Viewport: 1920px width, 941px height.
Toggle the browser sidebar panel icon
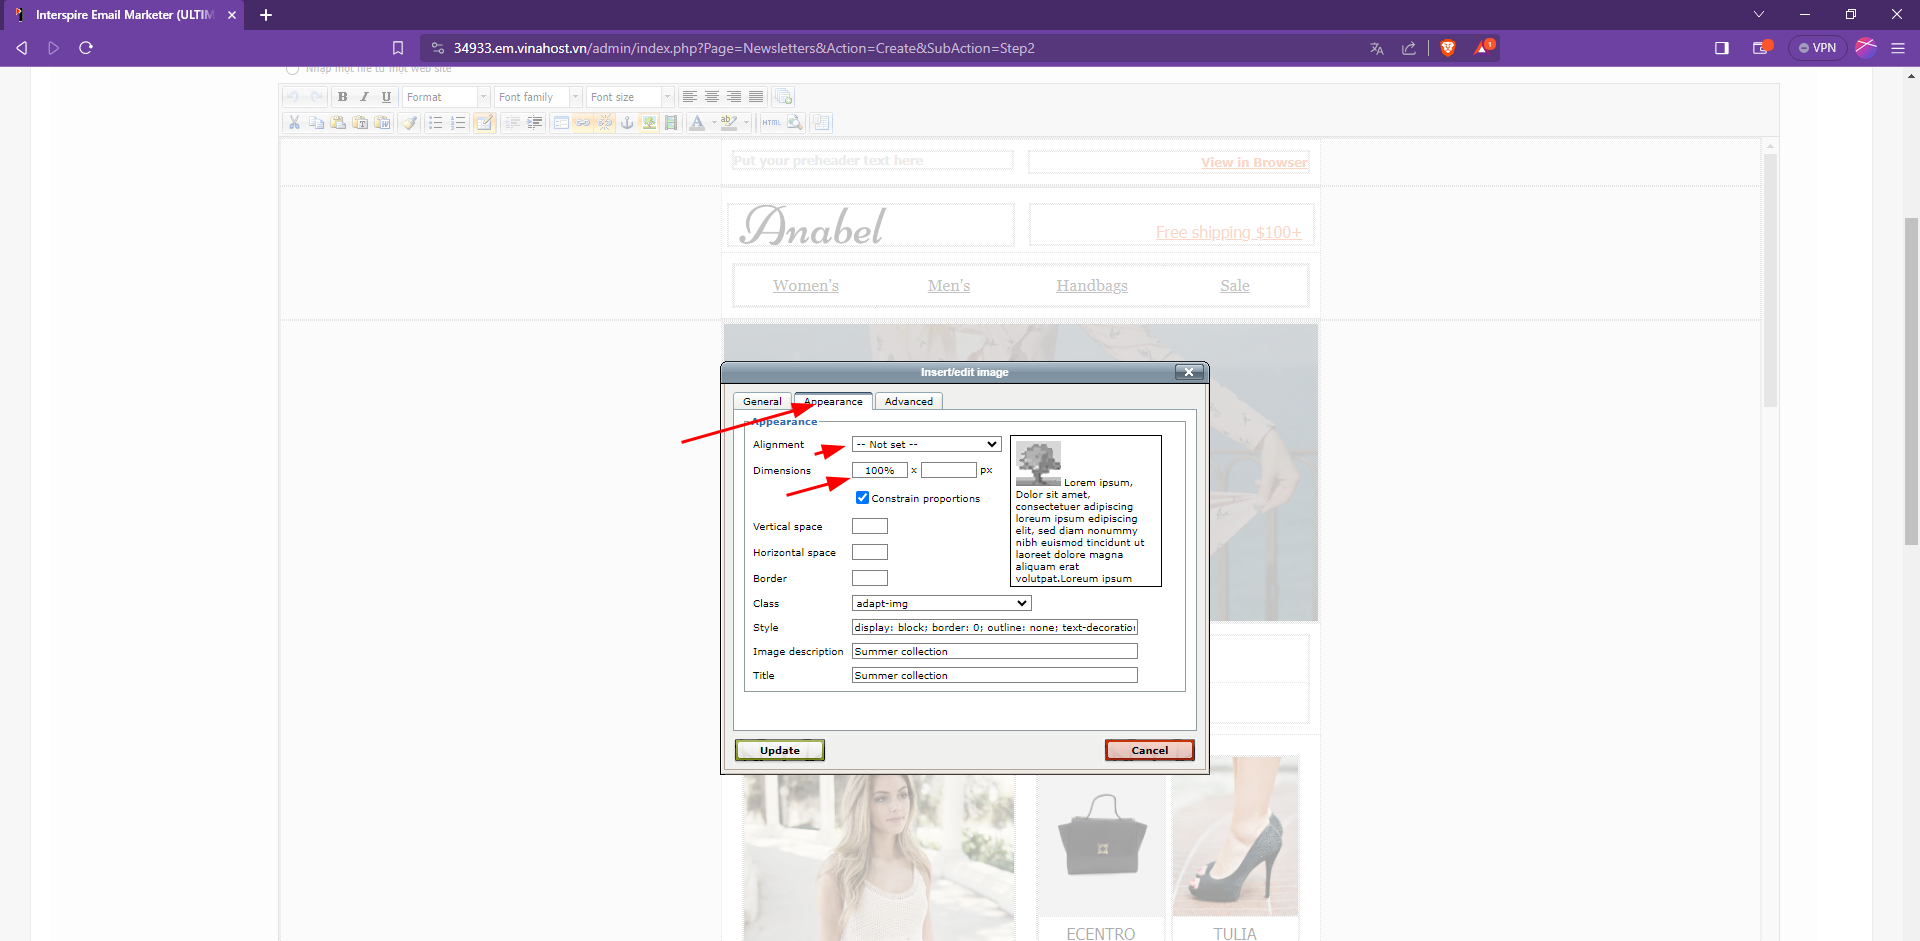[1722, 48]
